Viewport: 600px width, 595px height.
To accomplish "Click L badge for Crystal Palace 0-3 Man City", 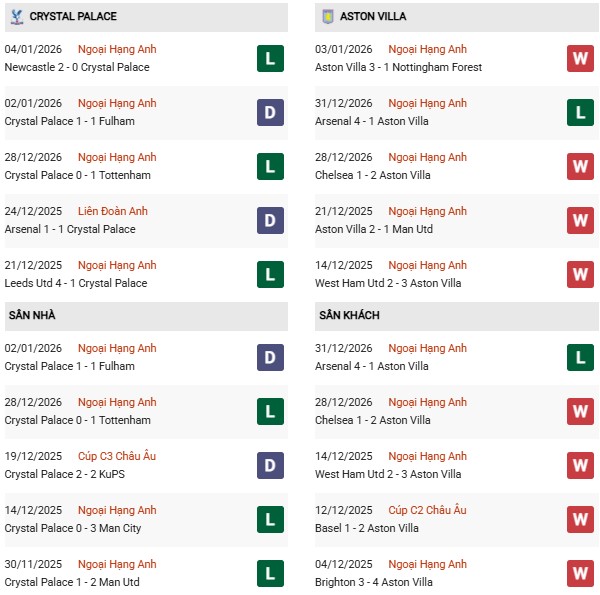I will pos(269,520).
